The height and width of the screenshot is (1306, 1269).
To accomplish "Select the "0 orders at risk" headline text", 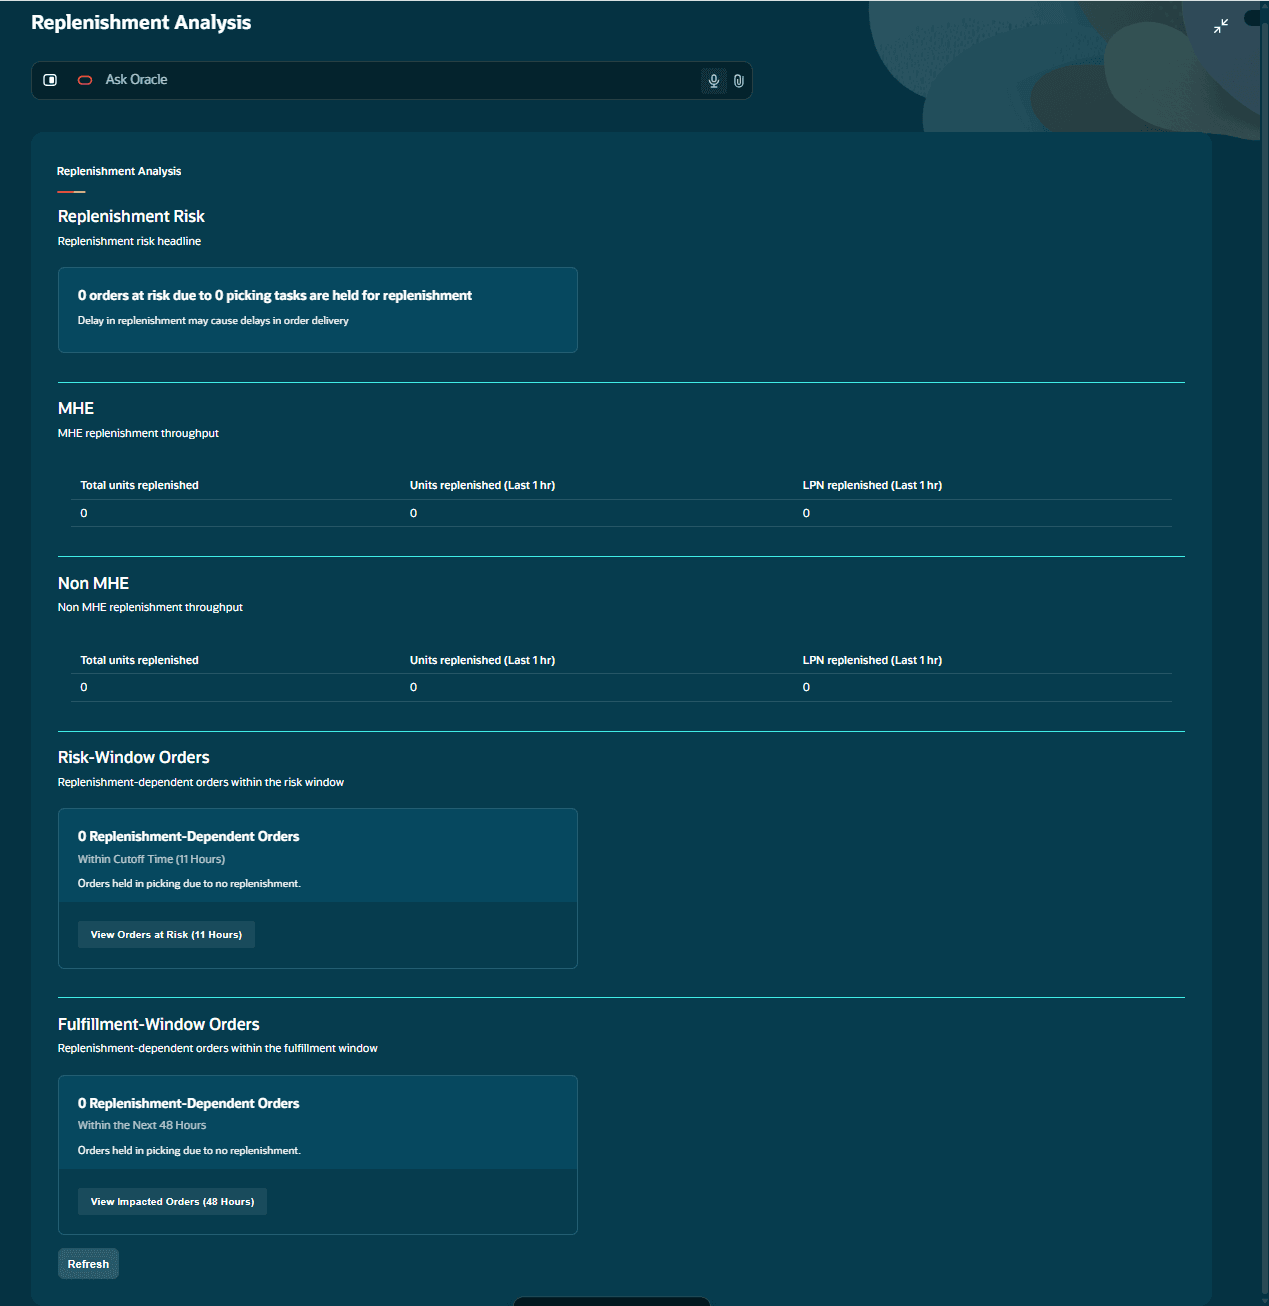I will 275,296.
